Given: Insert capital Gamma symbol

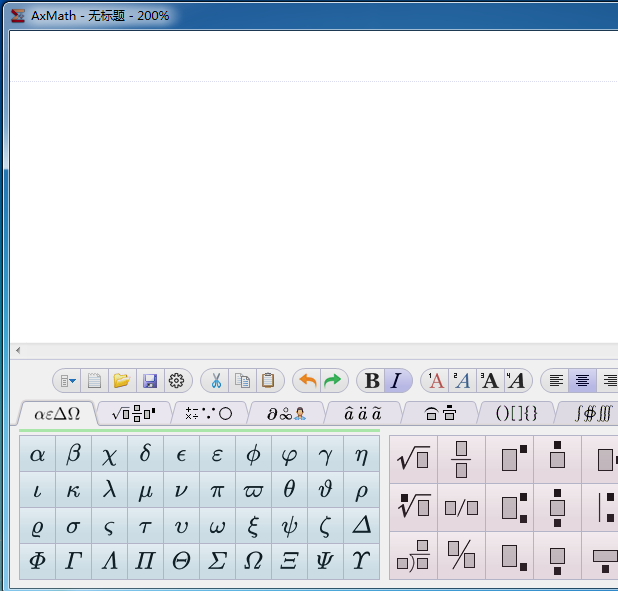Looking at the screenshot, I should 73,561.
